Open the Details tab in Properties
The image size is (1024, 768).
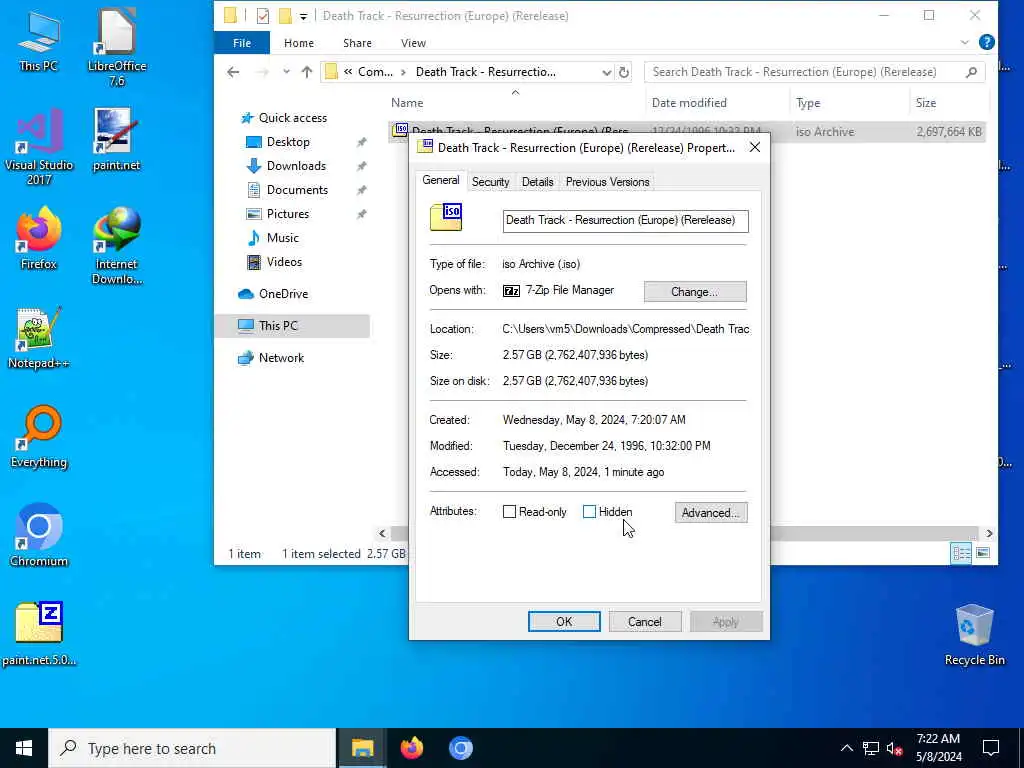point(537,182)
